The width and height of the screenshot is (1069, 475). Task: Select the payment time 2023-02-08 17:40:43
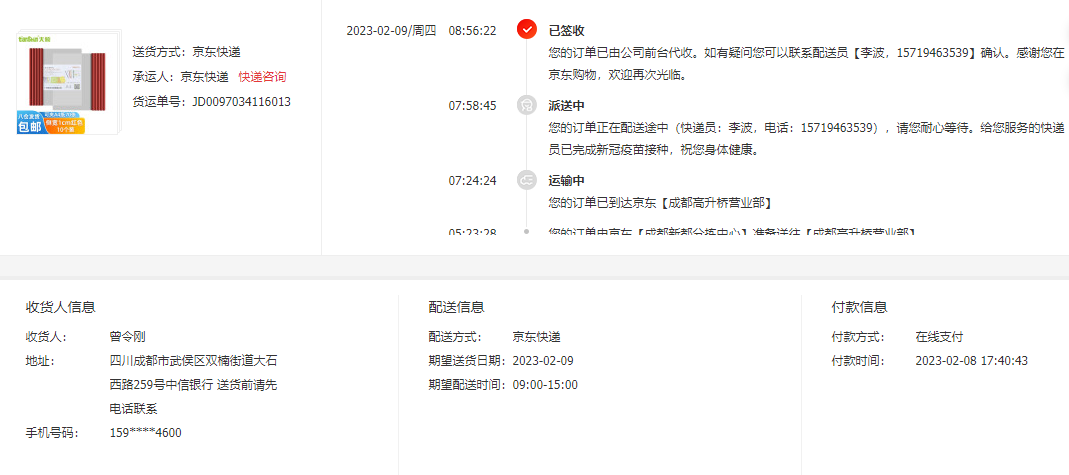972,361
